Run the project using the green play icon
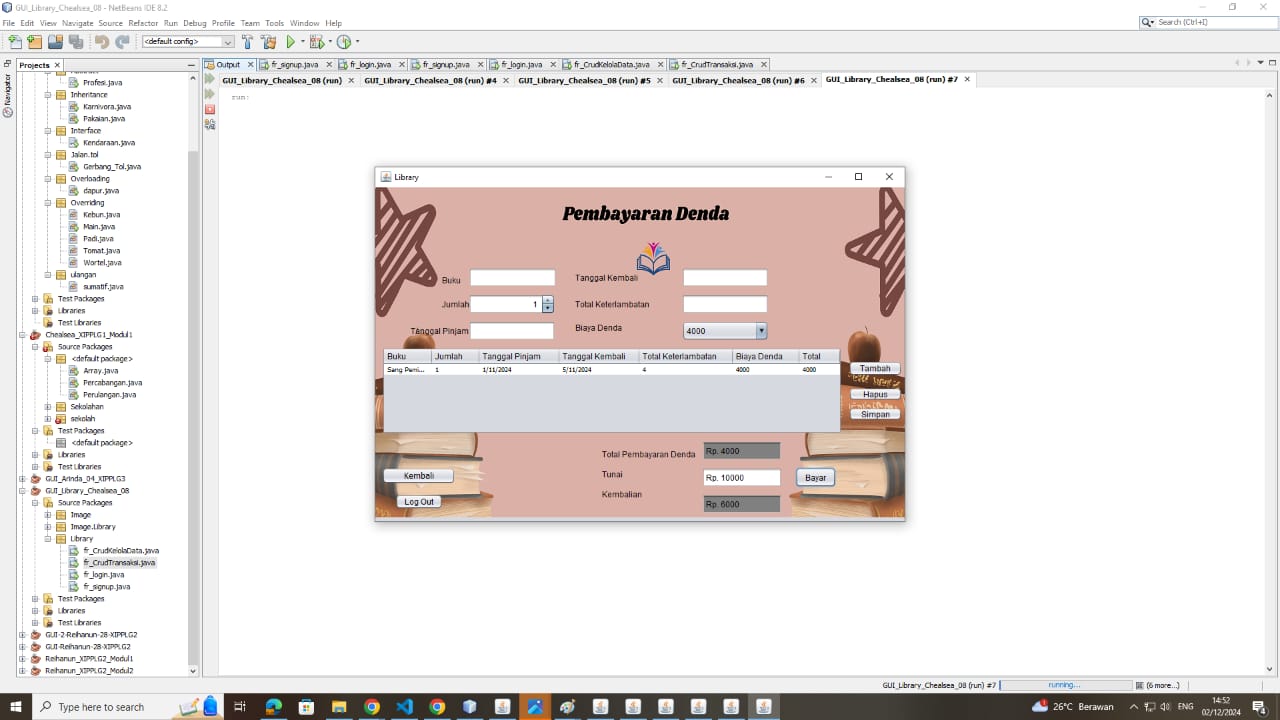The image size is (1280, 720). click(289, 42)
